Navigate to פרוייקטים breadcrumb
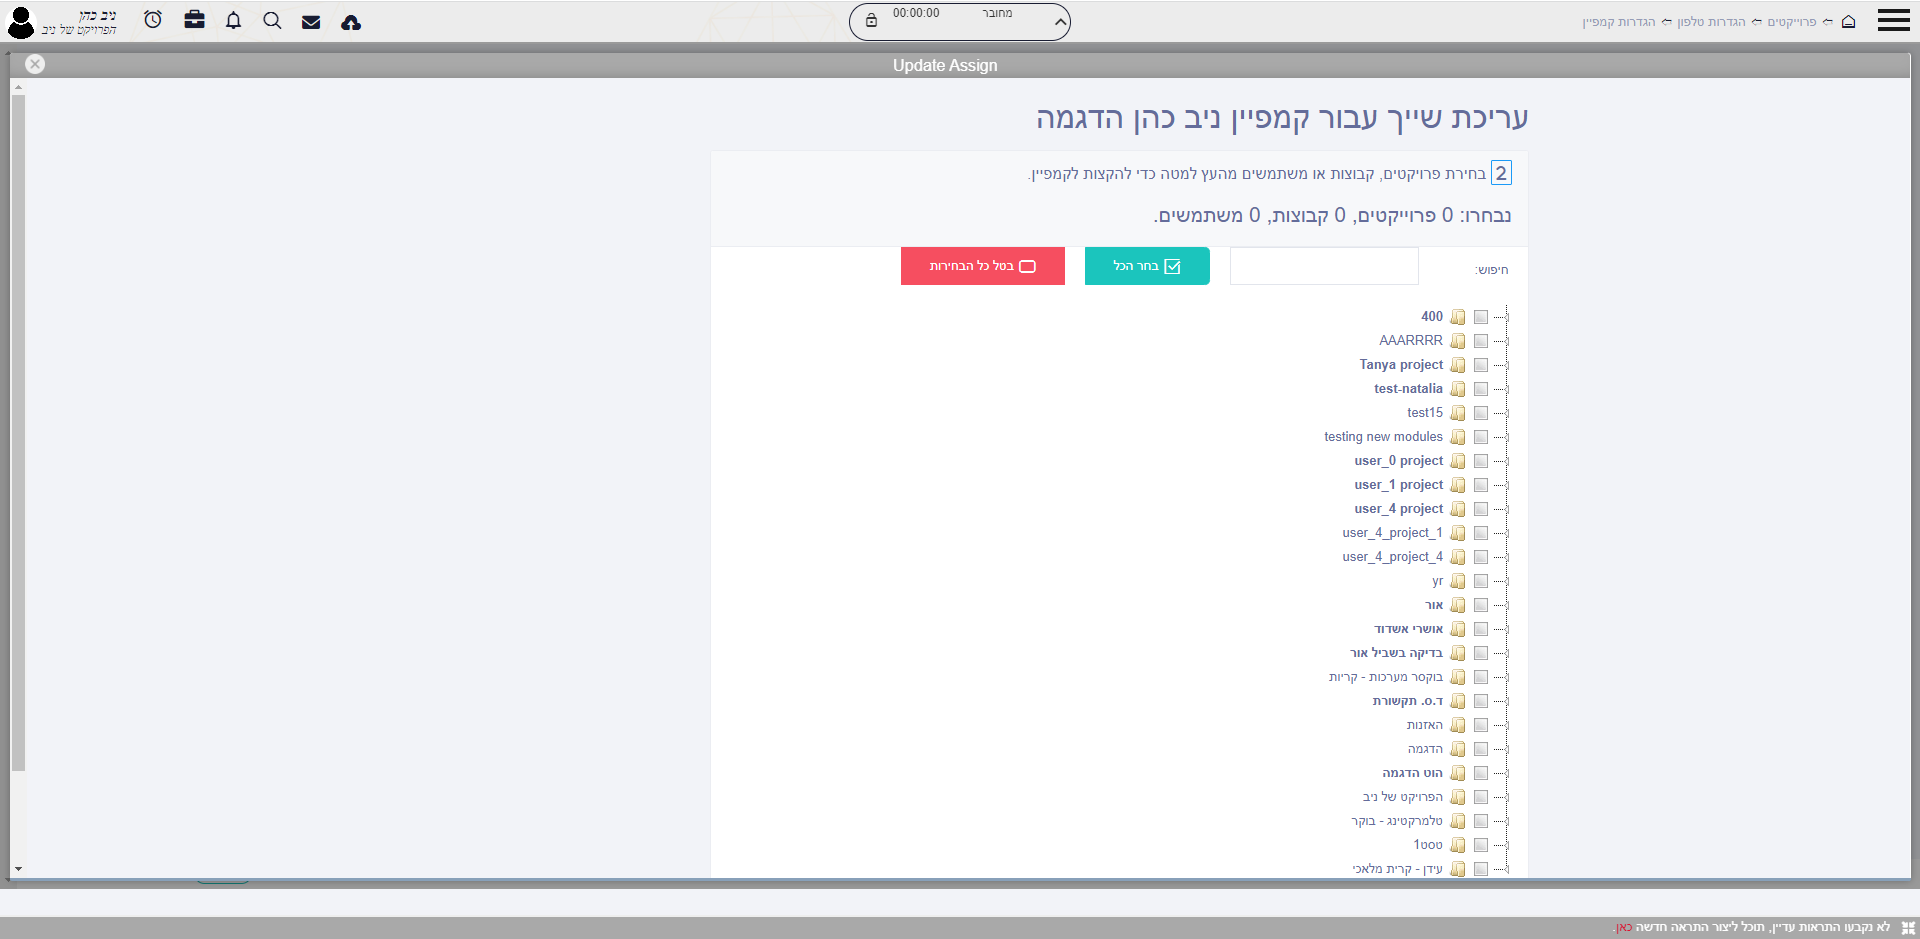The image size is (1920, 939). point(1791,22)
